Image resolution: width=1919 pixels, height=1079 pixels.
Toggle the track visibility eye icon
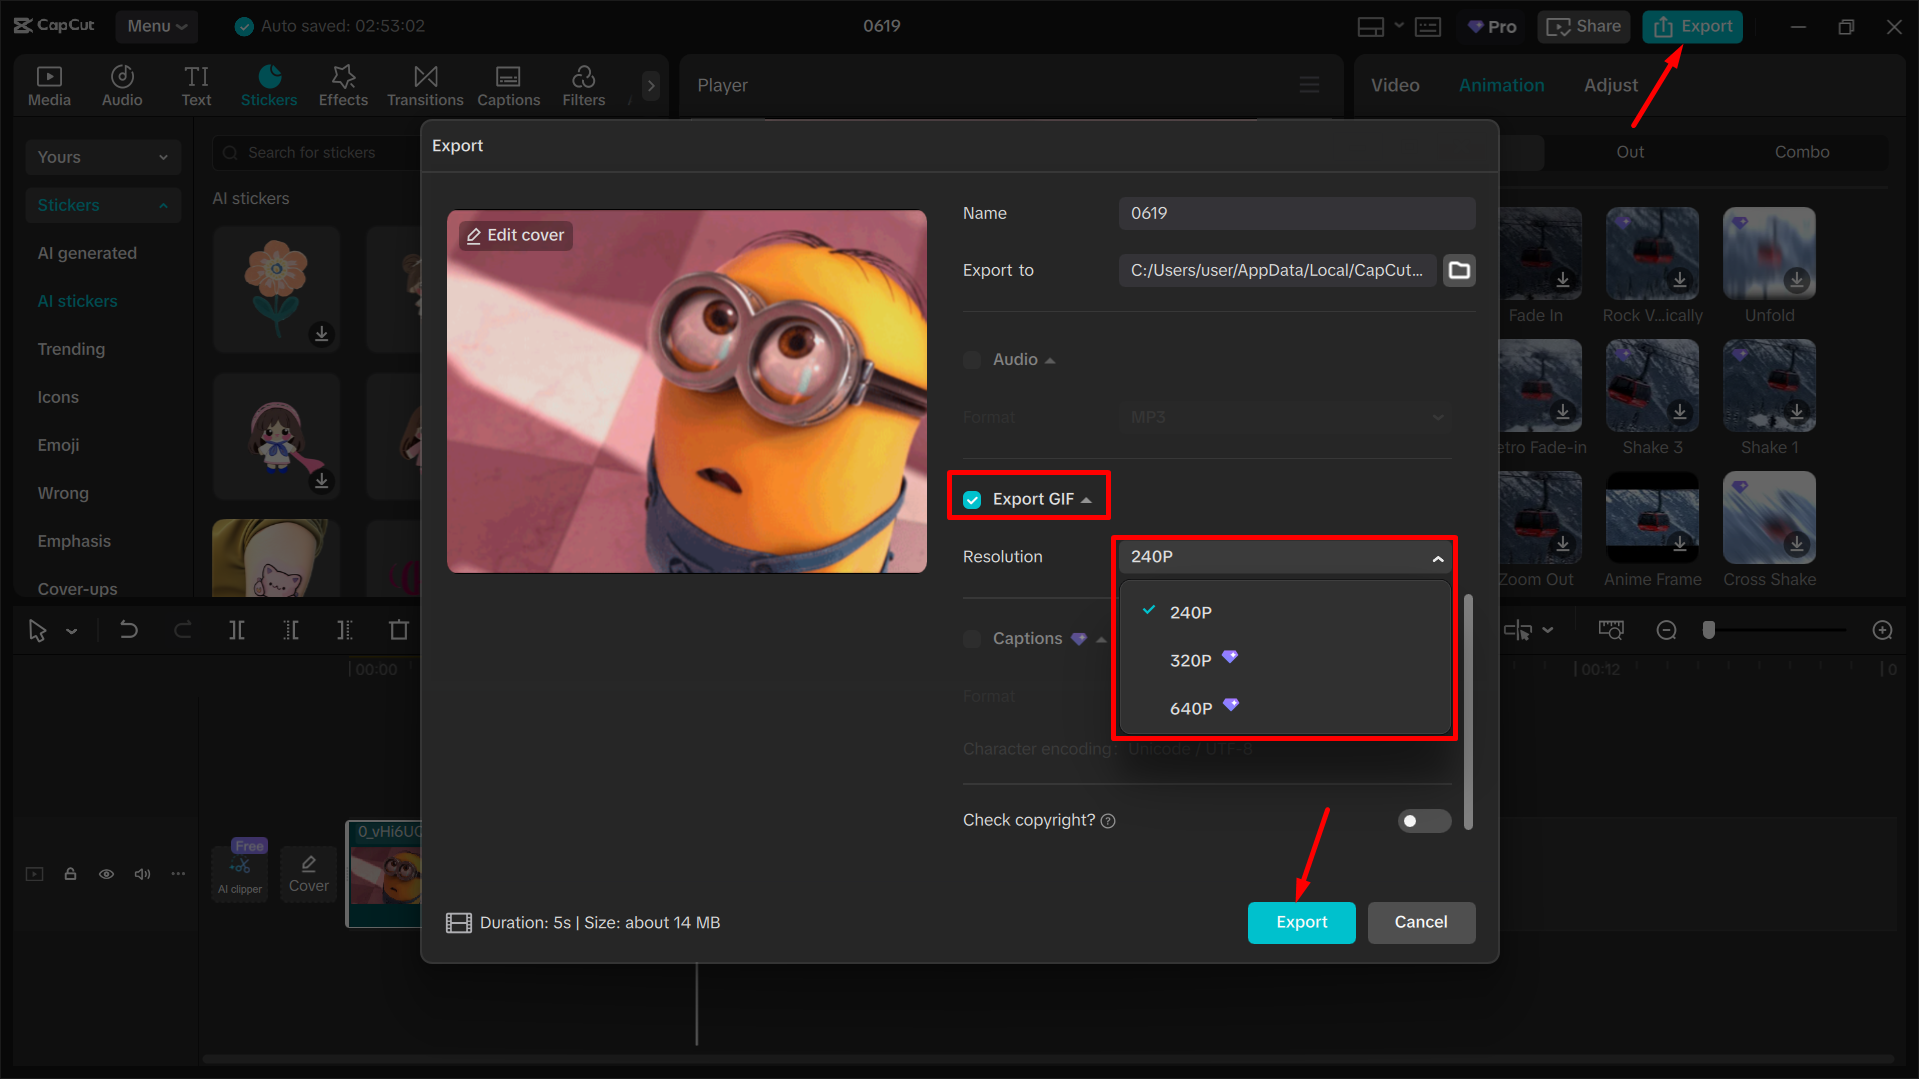[106, 873]
